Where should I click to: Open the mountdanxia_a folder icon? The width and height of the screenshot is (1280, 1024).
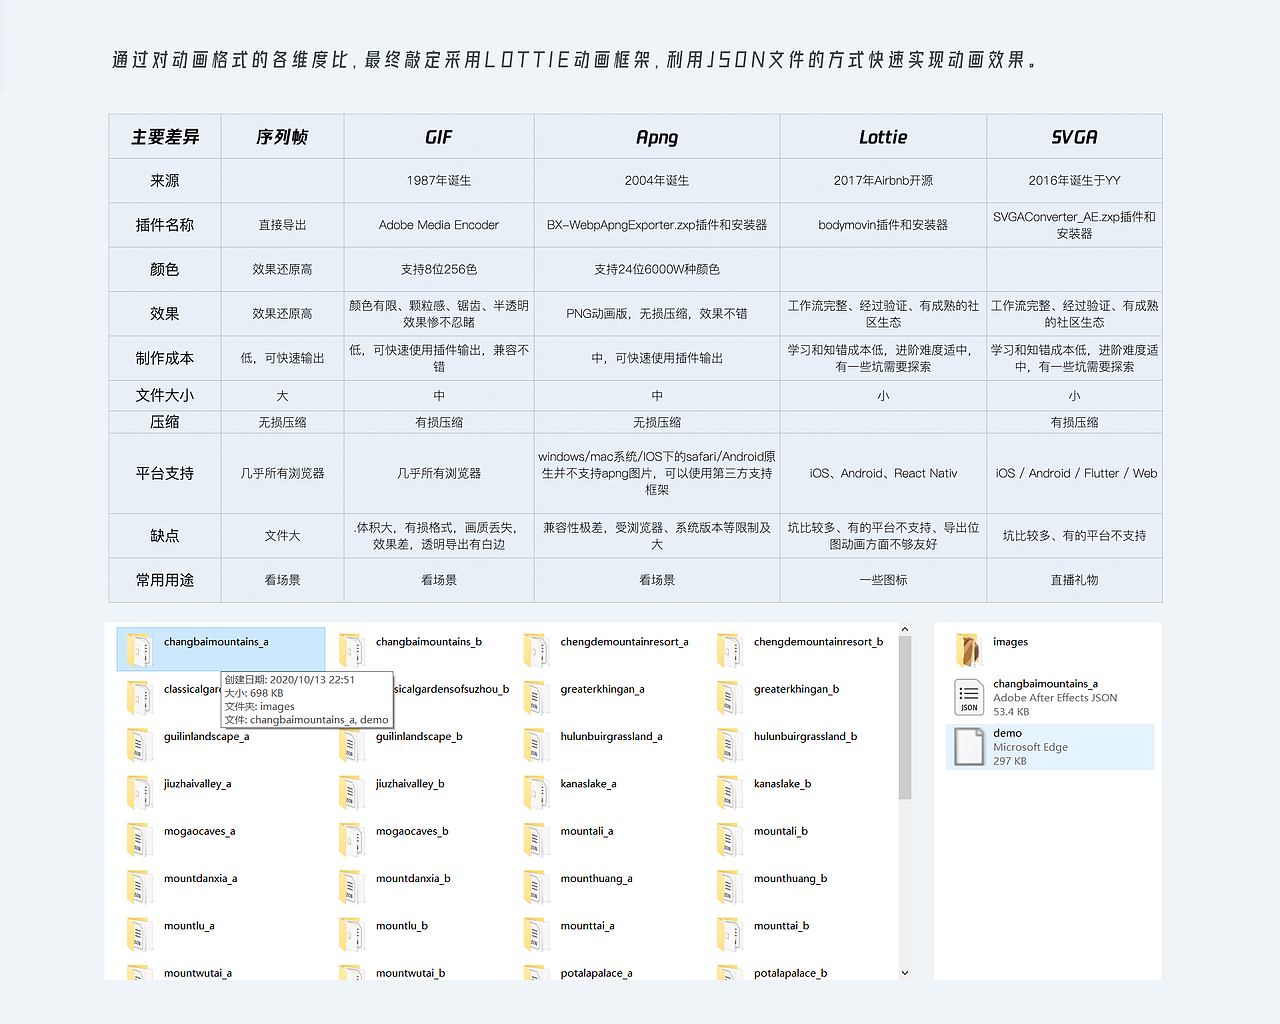tap(140, 886)
